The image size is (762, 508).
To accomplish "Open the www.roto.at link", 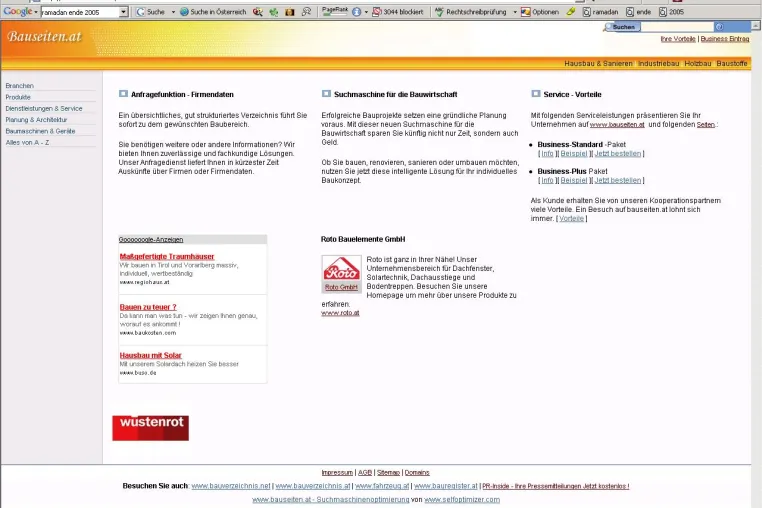I will (340, 313).
